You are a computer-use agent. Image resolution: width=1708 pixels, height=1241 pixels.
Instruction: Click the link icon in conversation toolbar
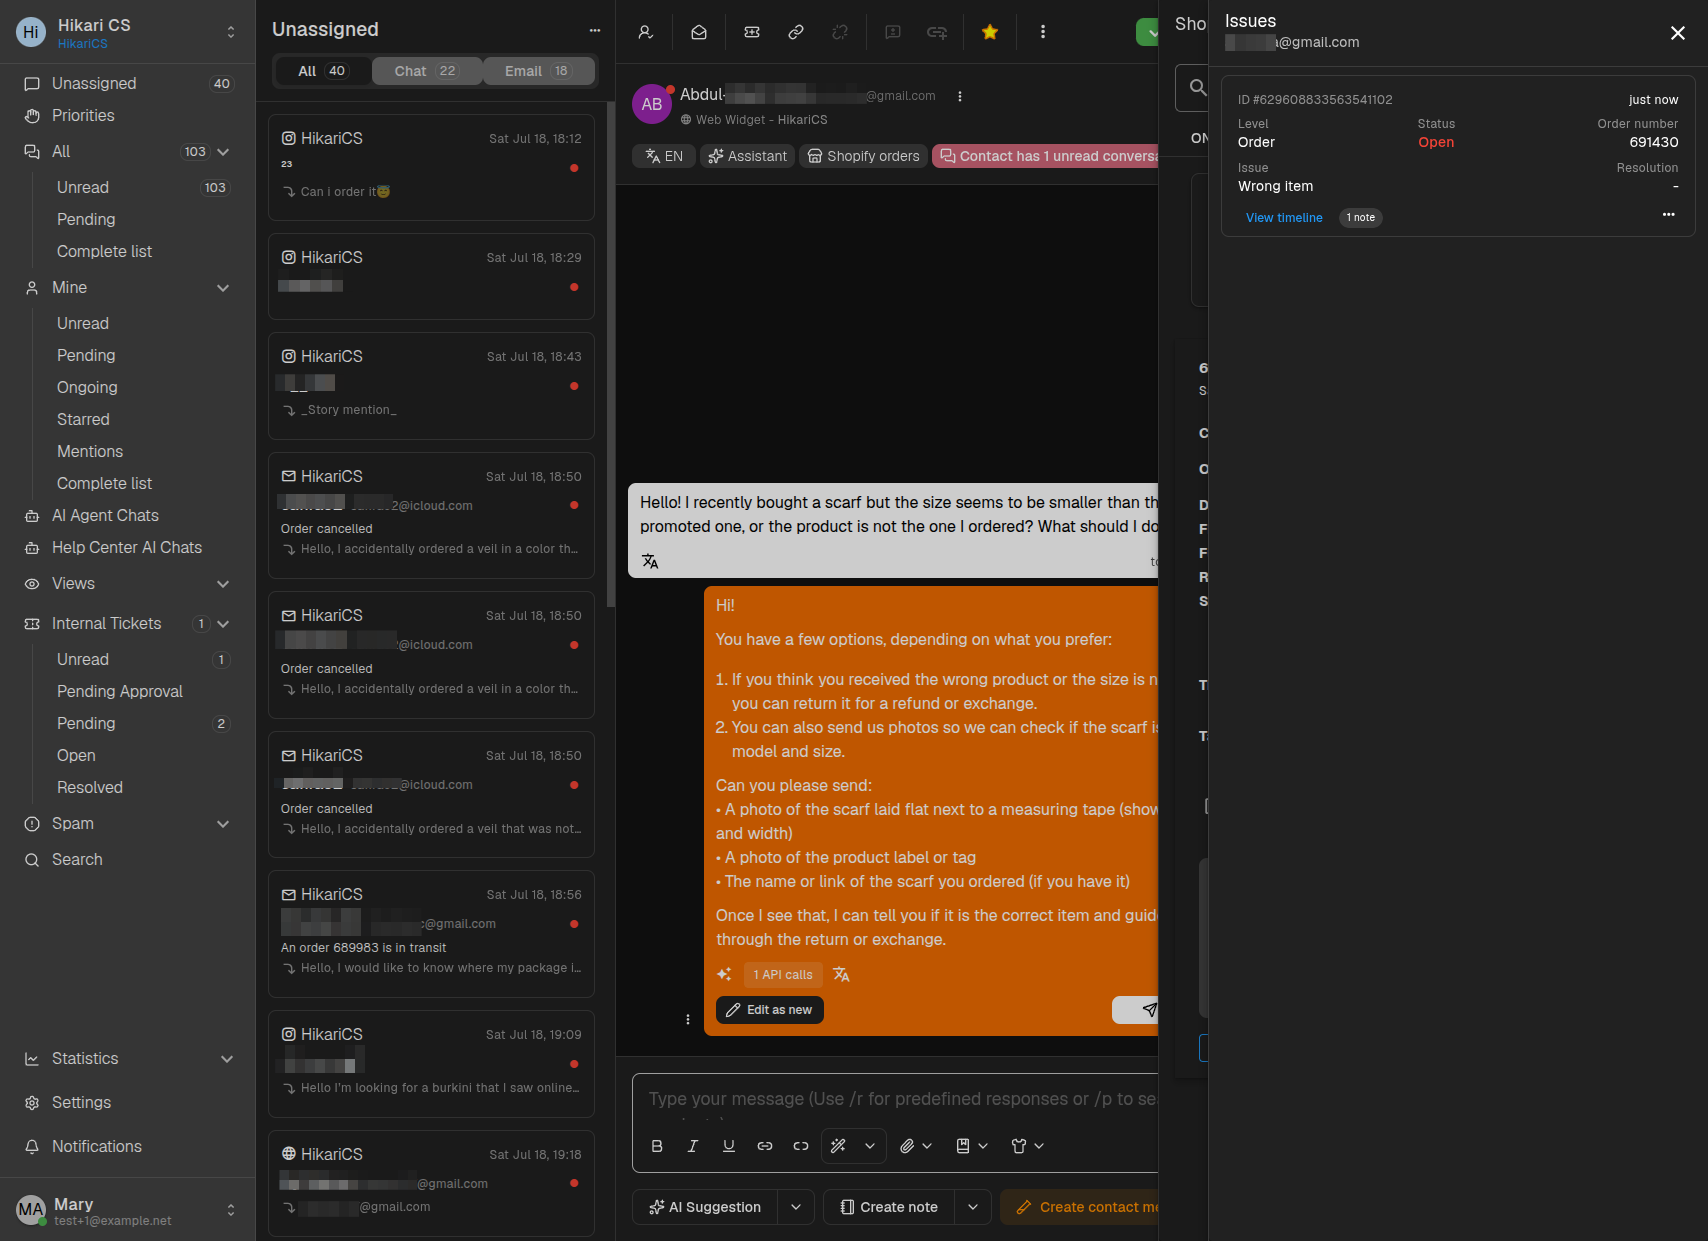pyautogui.click(x=796, y=32)
